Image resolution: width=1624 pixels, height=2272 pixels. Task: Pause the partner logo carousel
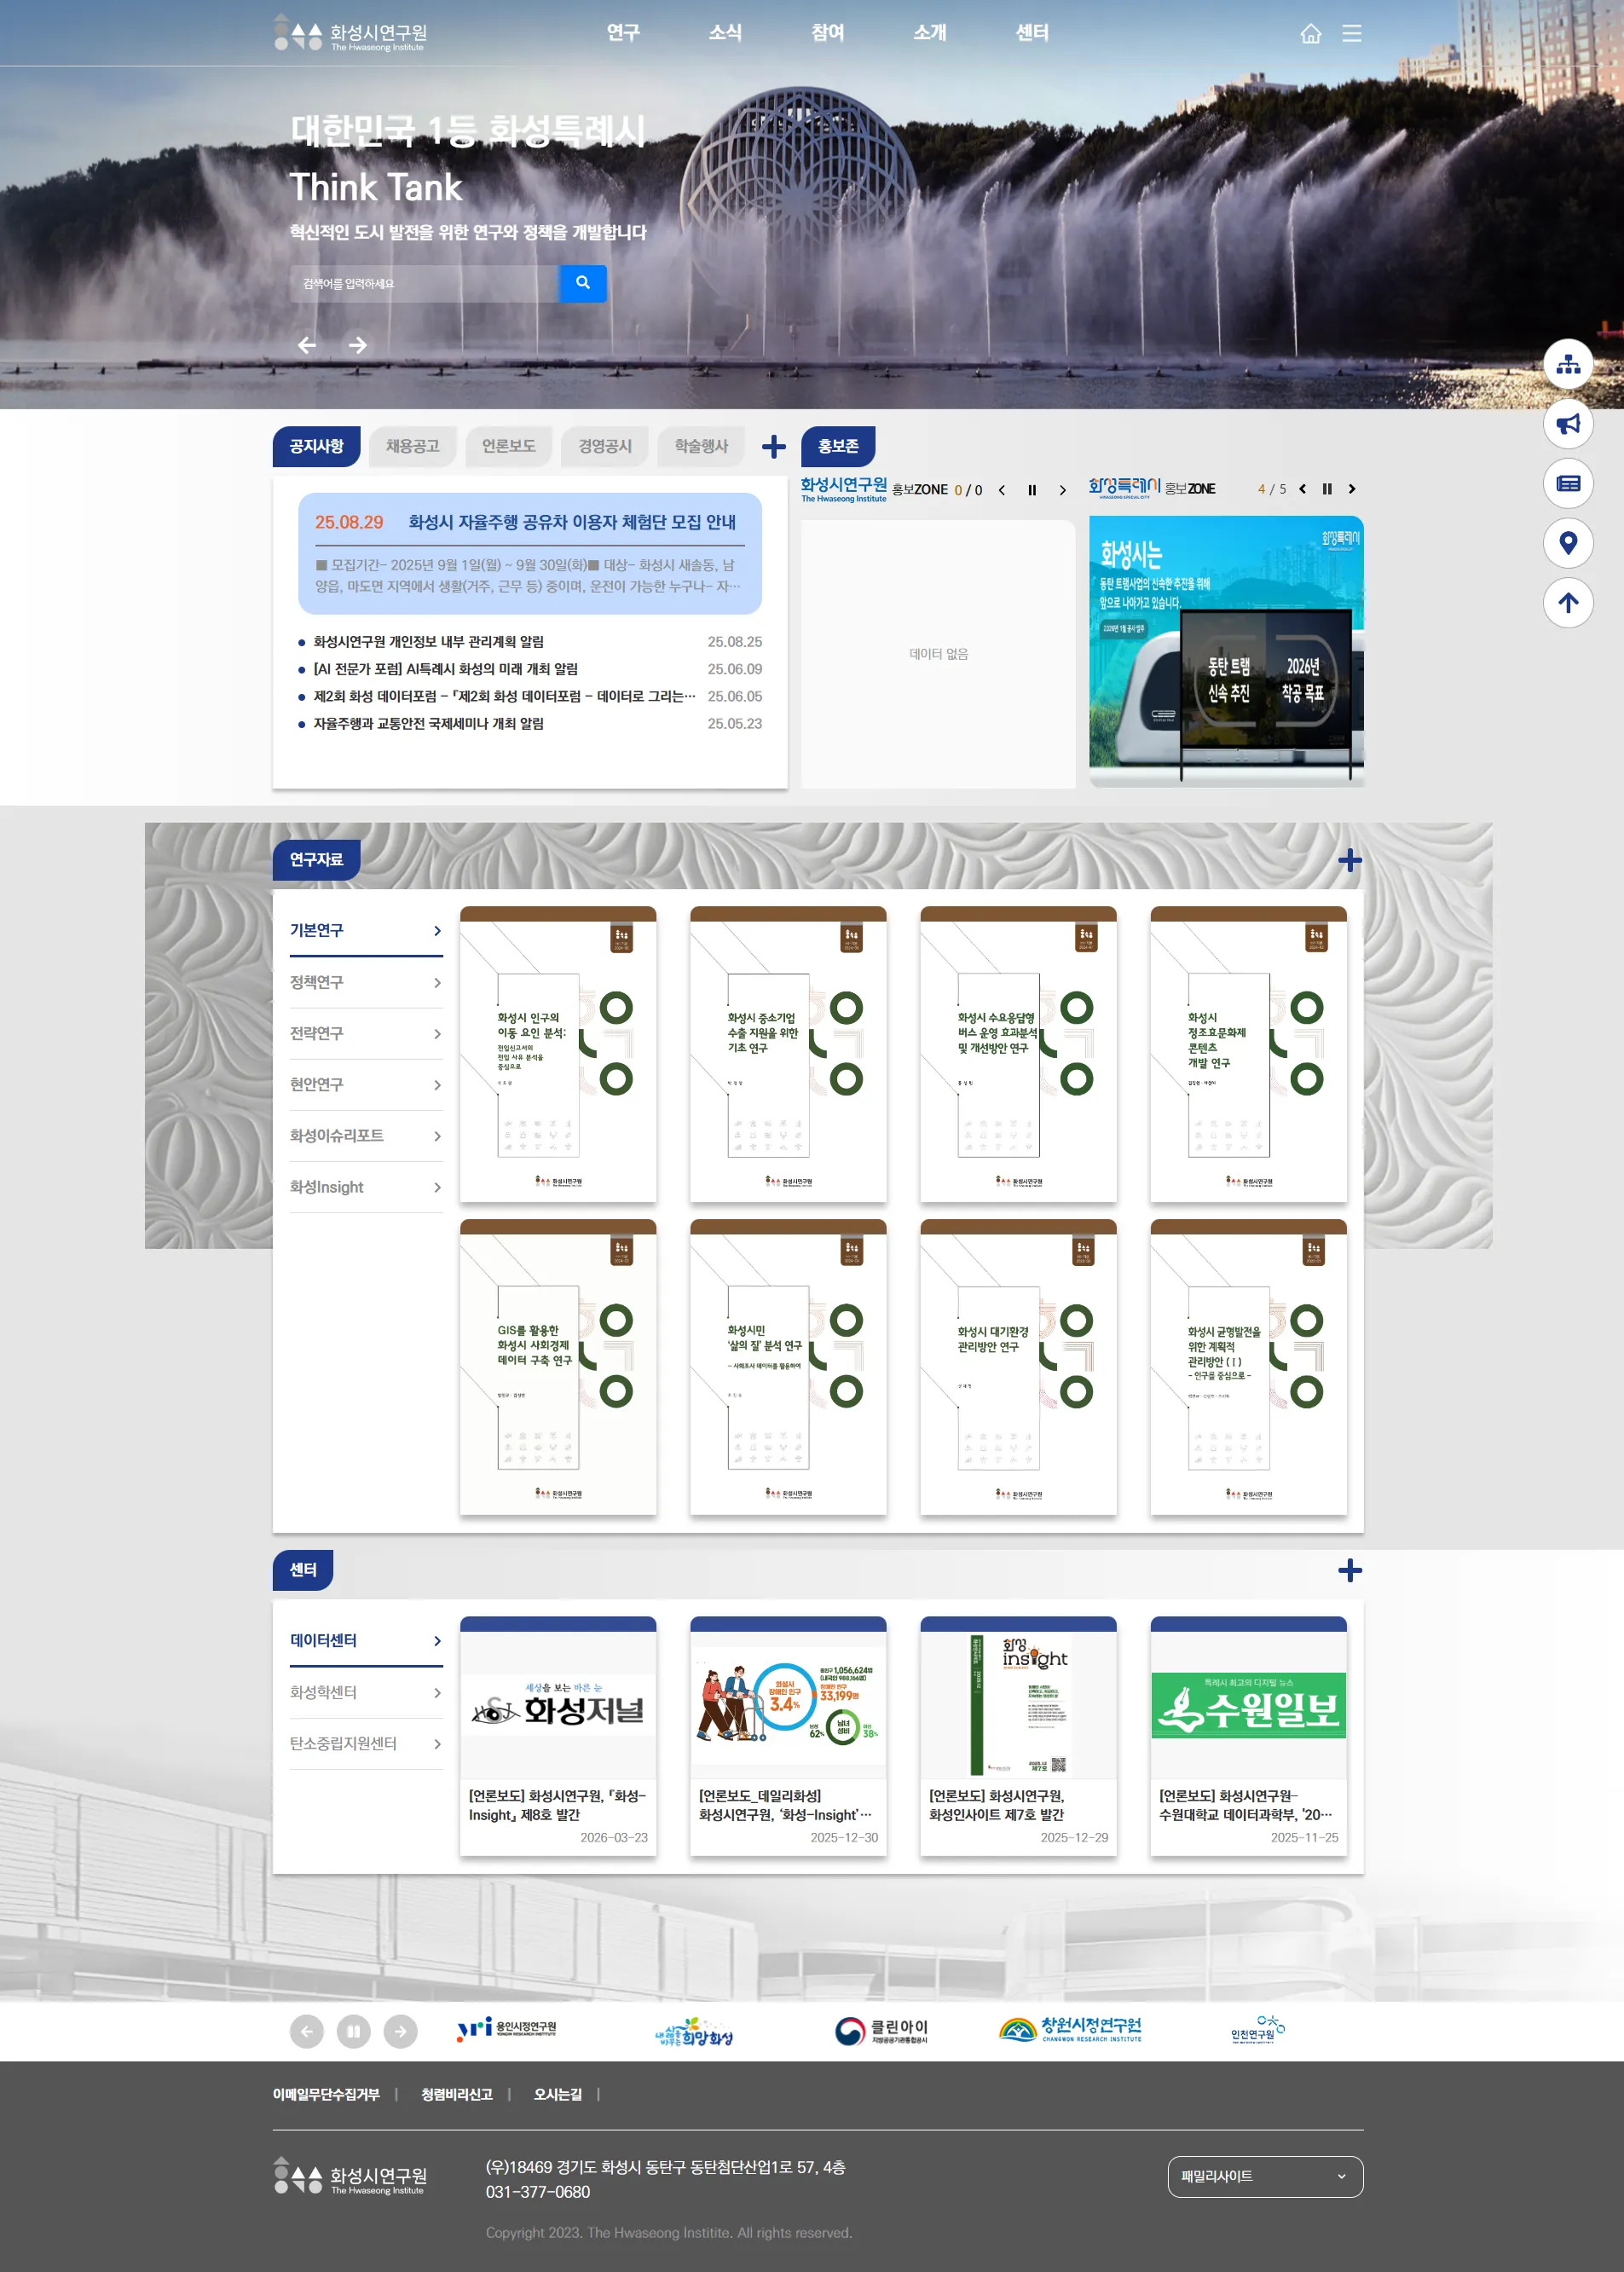pyautogui.click(x=353, y=2031)
